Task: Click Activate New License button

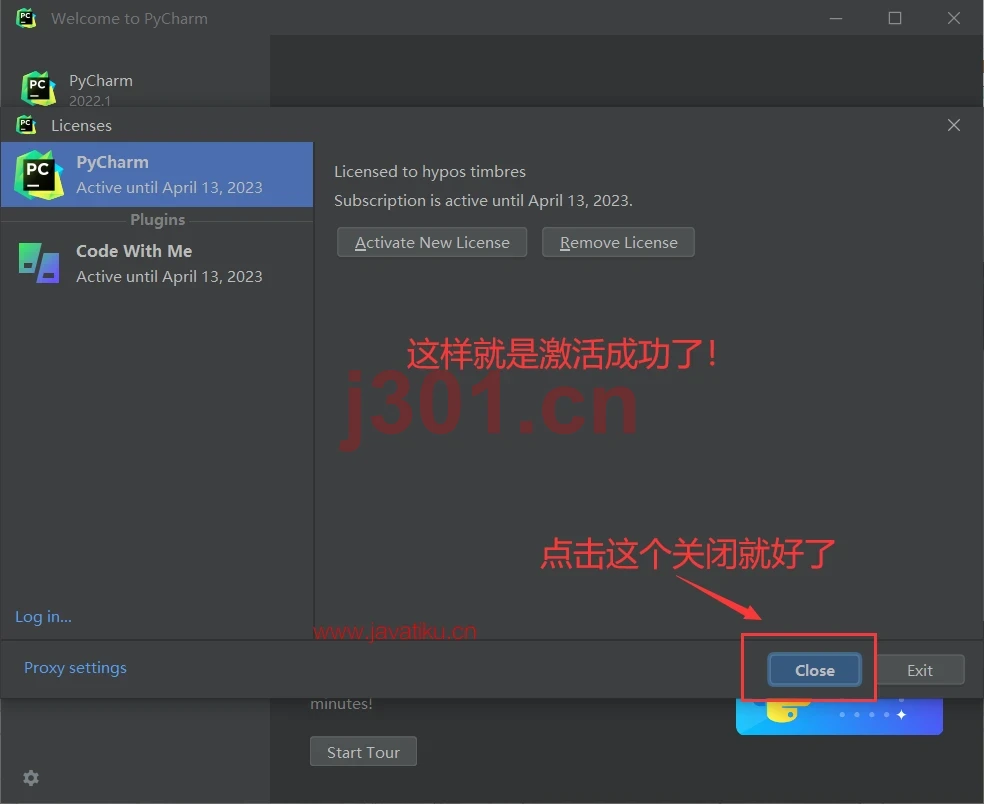Action: point(432,242)
